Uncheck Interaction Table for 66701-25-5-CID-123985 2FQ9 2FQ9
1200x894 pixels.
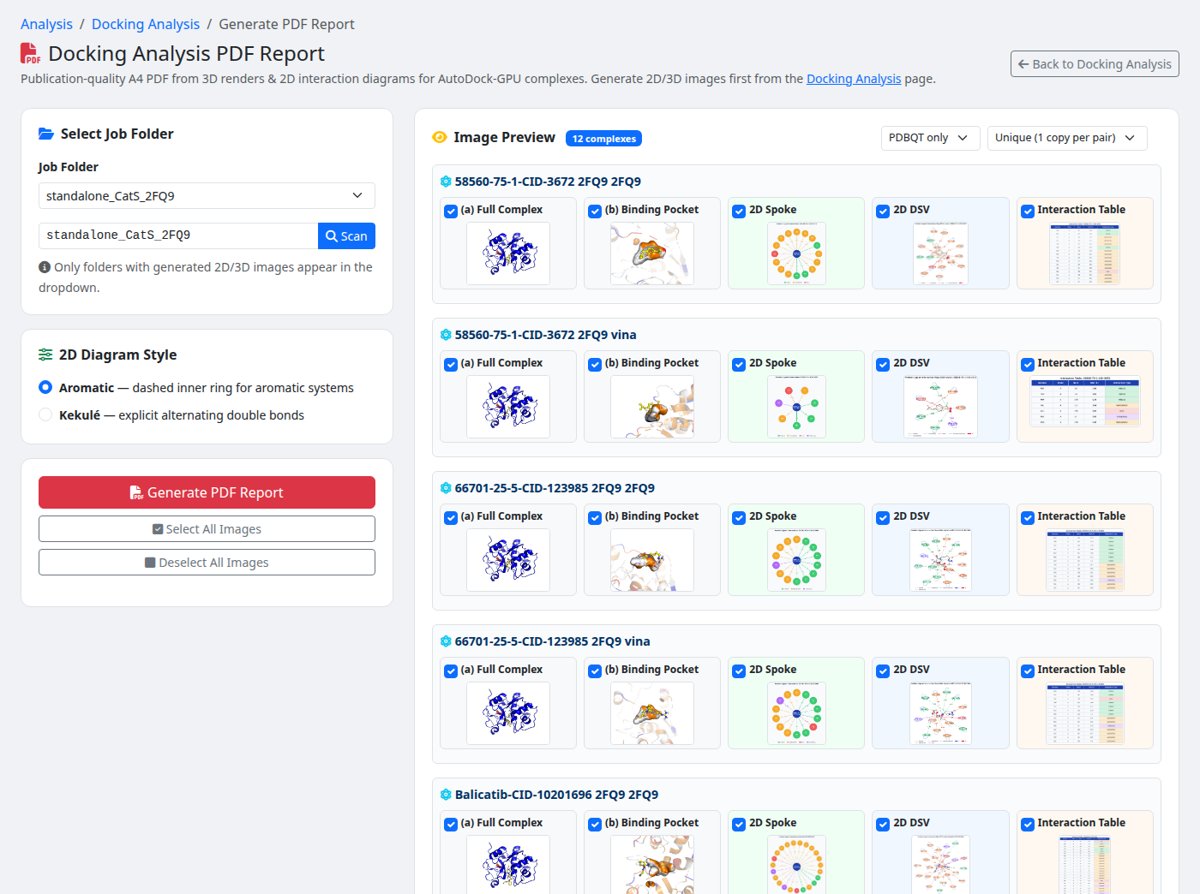click(1027, 517)
